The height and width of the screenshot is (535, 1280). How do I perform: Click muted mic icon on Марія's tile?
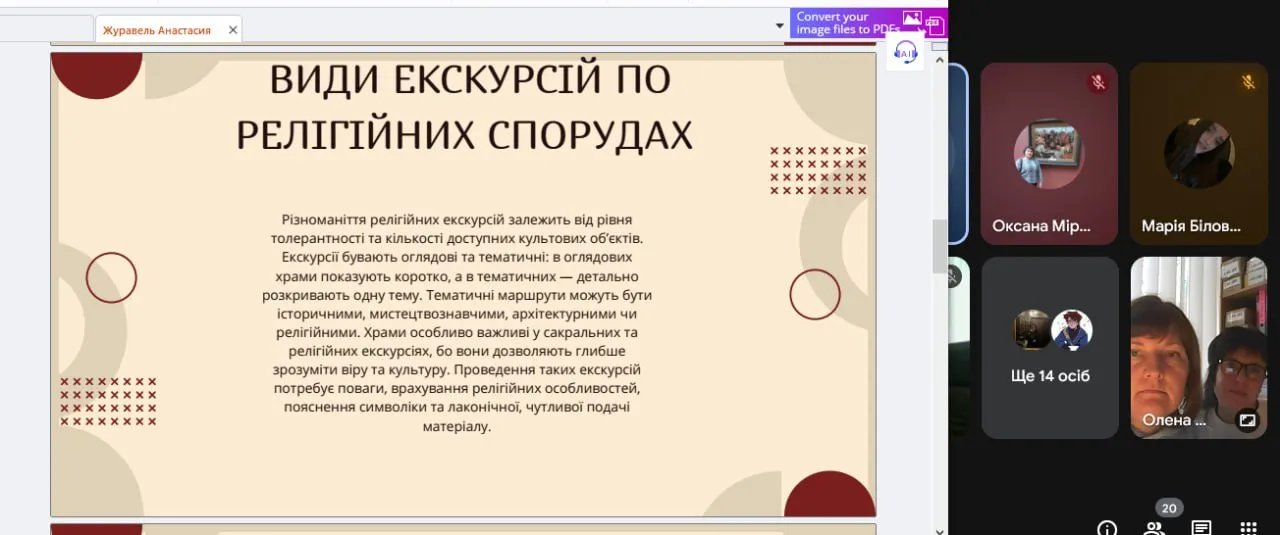click(1248, 83)
